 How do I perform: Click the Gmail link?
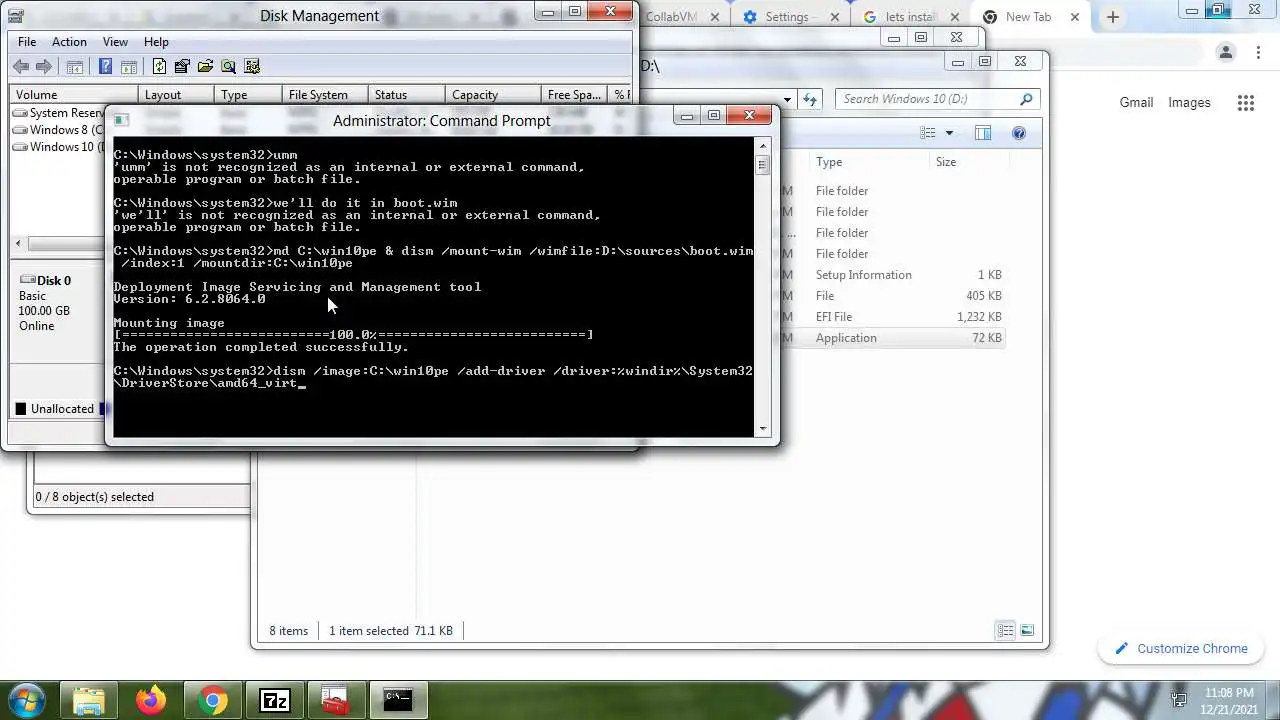click(x=1136, y=103)
